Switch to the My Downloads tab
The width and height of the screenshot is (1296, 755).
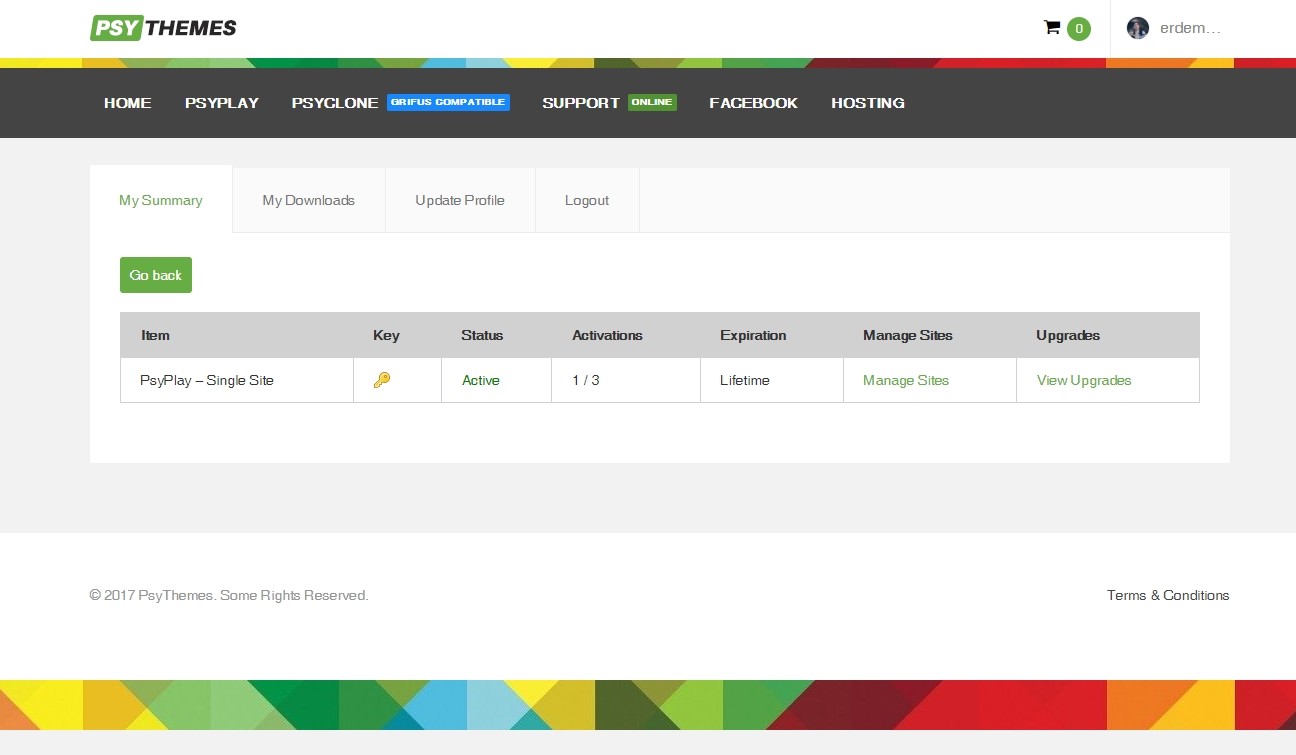[x=309, y=200]
